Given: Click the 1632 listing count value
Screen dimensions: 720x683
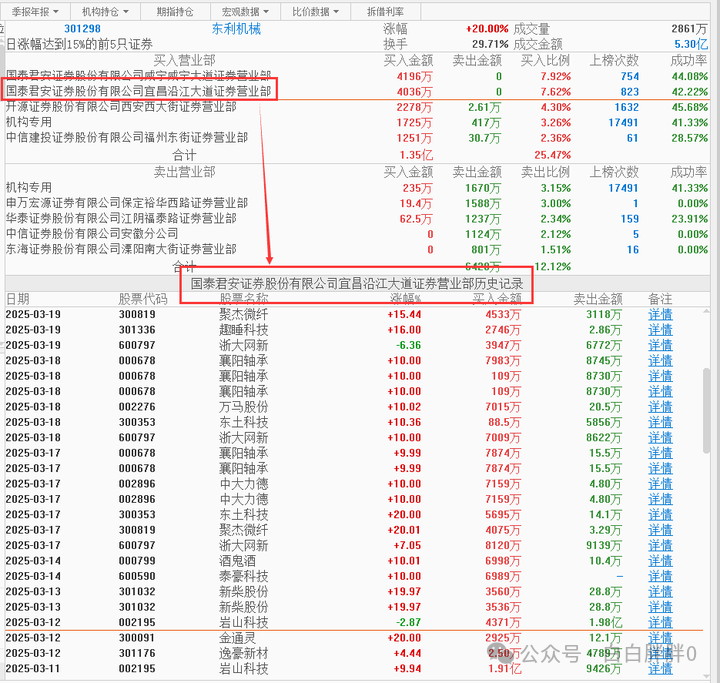Looking at the screenshot, I should click(627, 107).
